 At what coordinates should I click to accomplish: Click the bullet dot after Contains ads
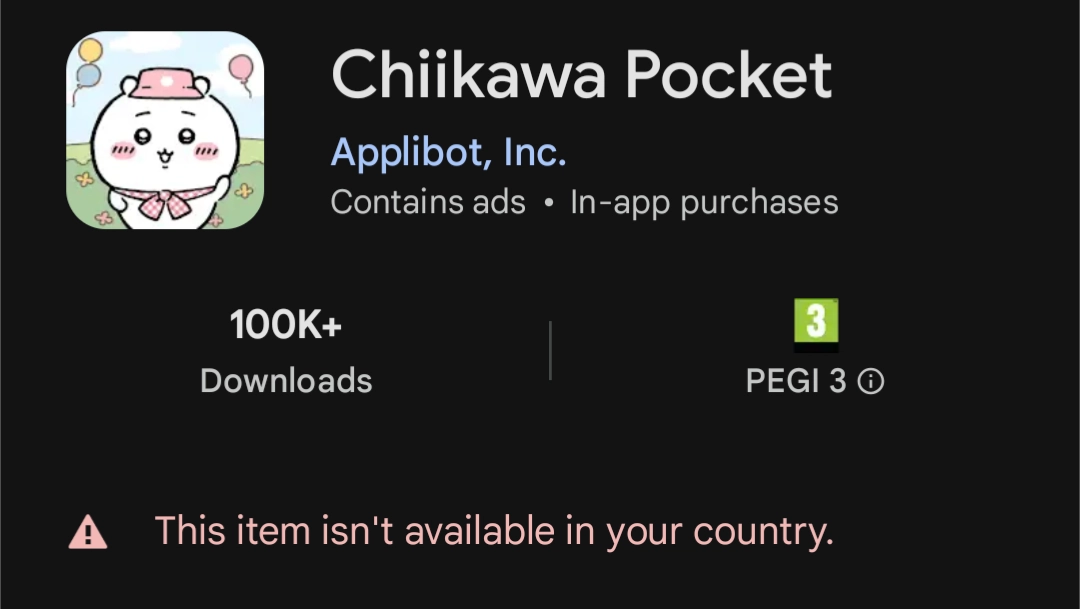click(x=548, y=203)
